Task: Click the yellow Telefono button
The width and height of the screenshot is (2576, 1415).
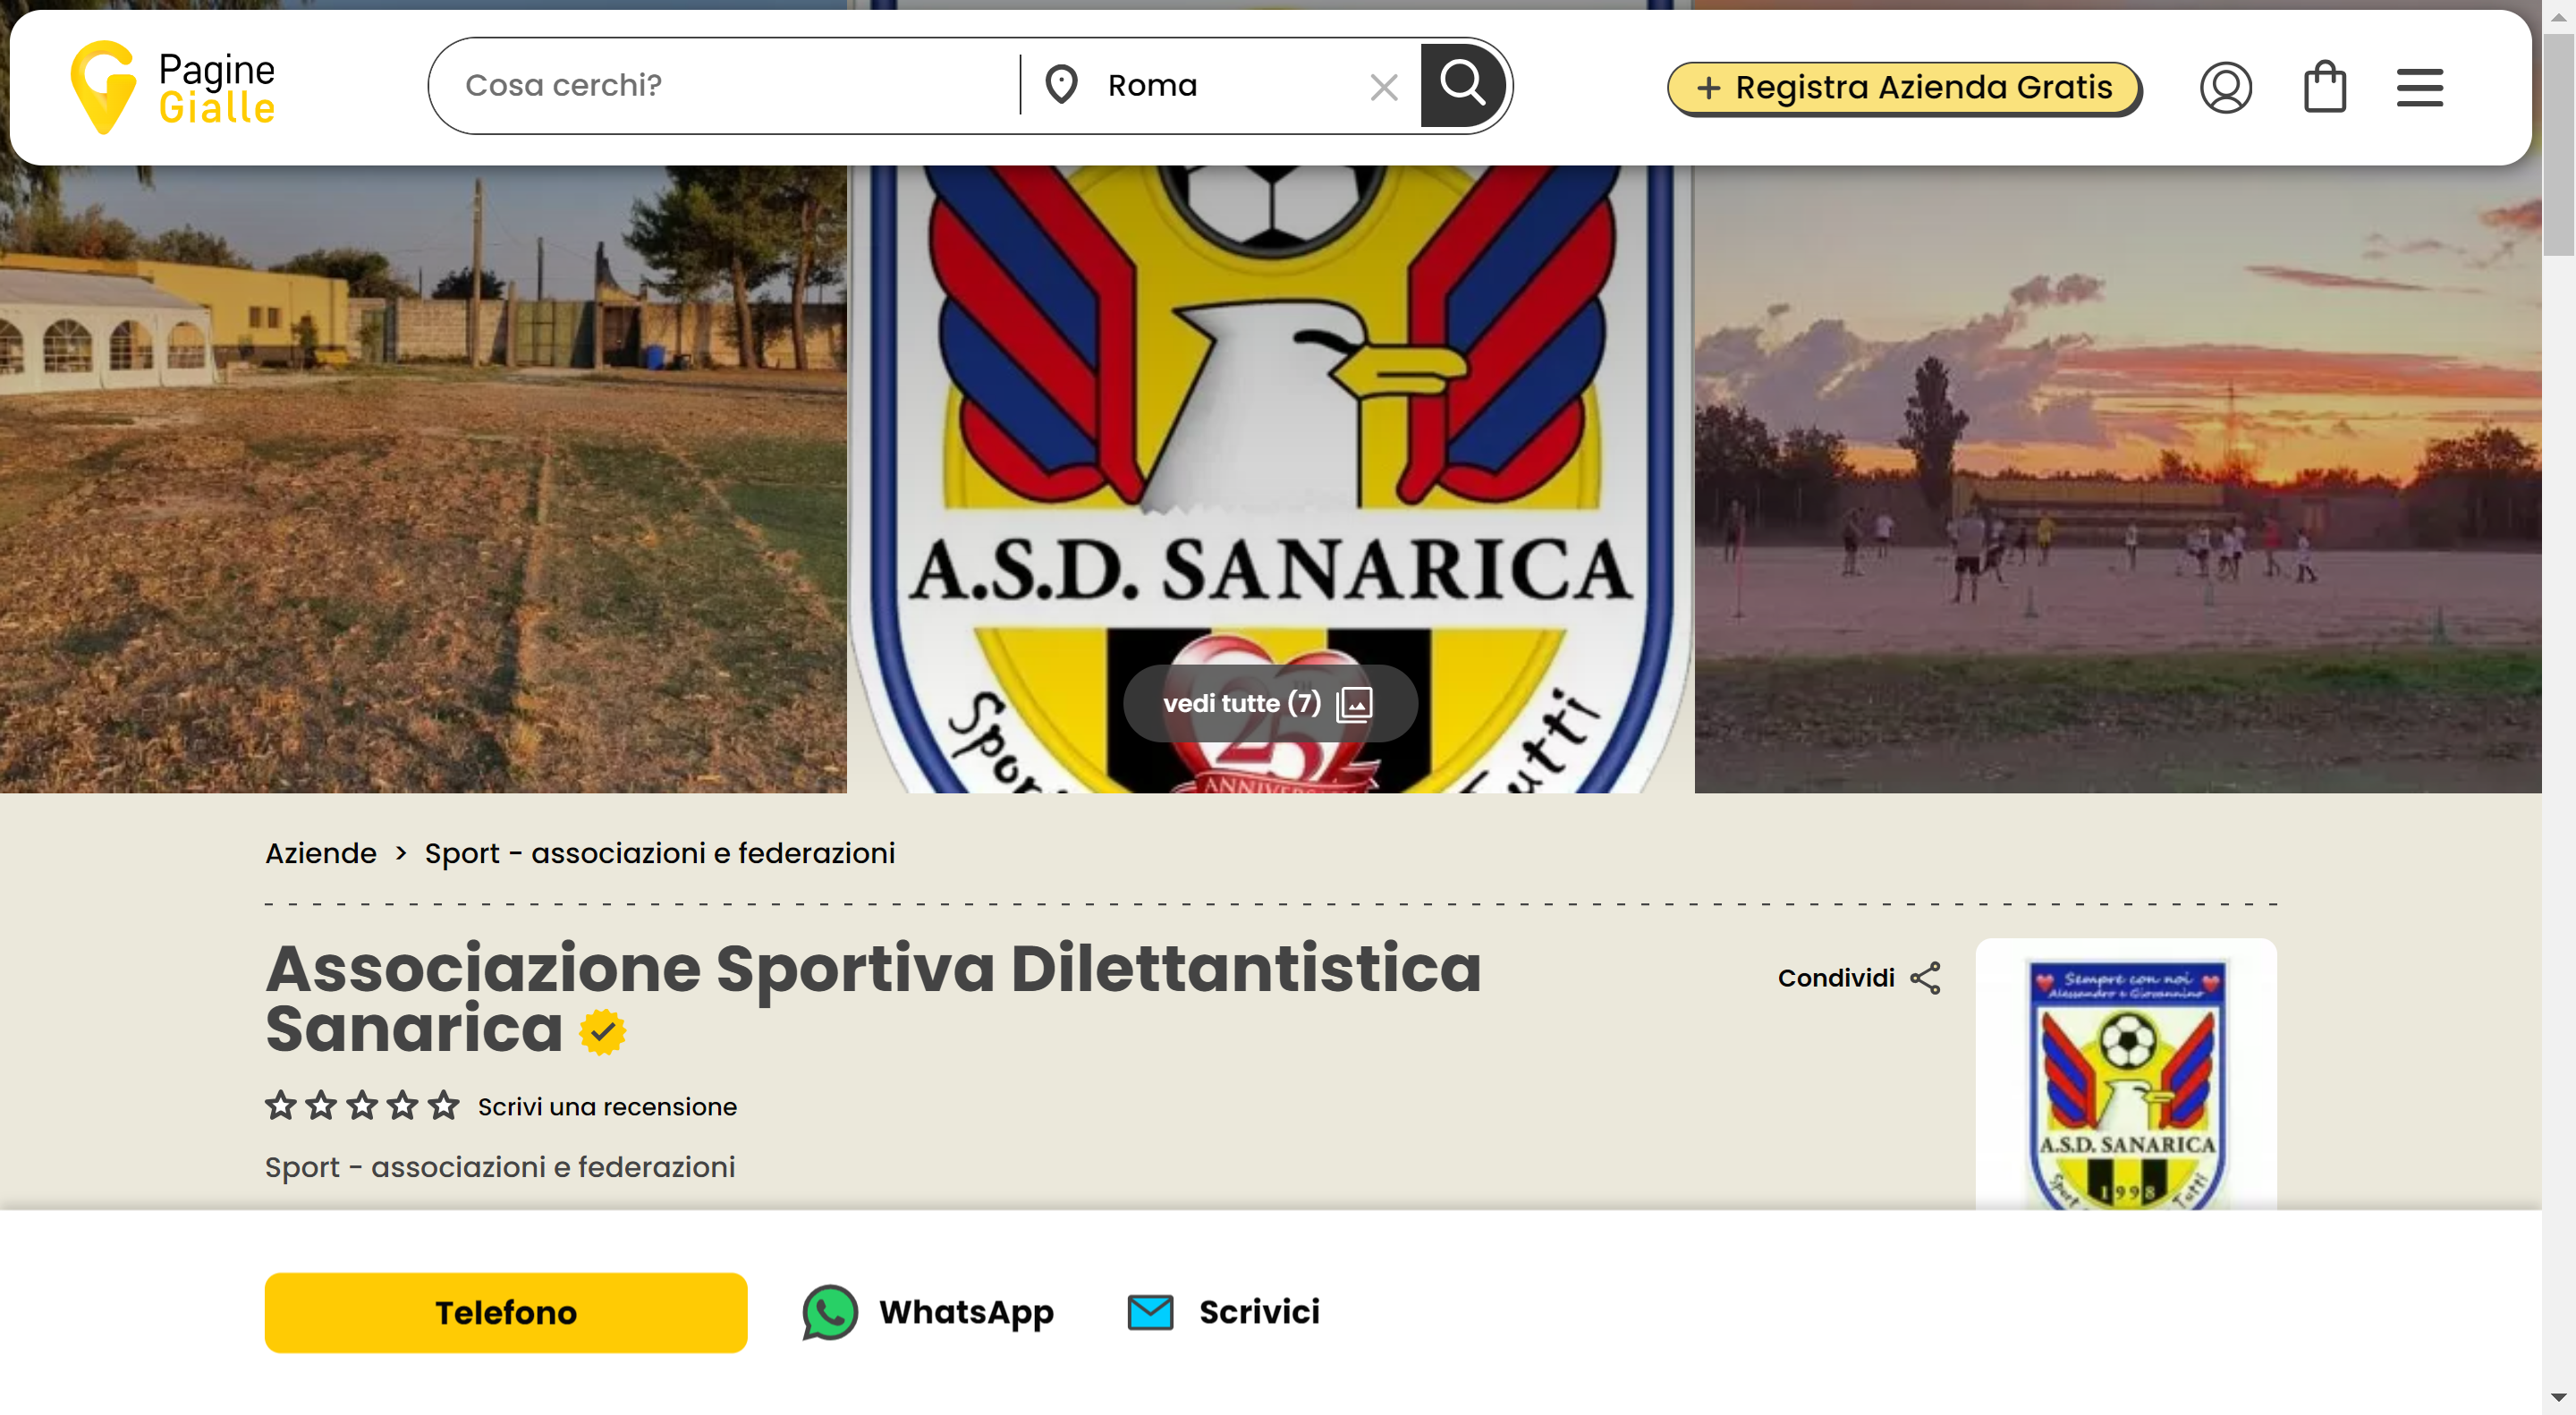Action: point(506,1312)
